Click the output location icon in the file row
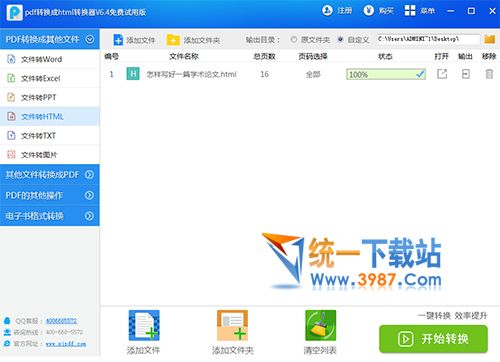Viewport: 500px width, 362px height. 466,74
